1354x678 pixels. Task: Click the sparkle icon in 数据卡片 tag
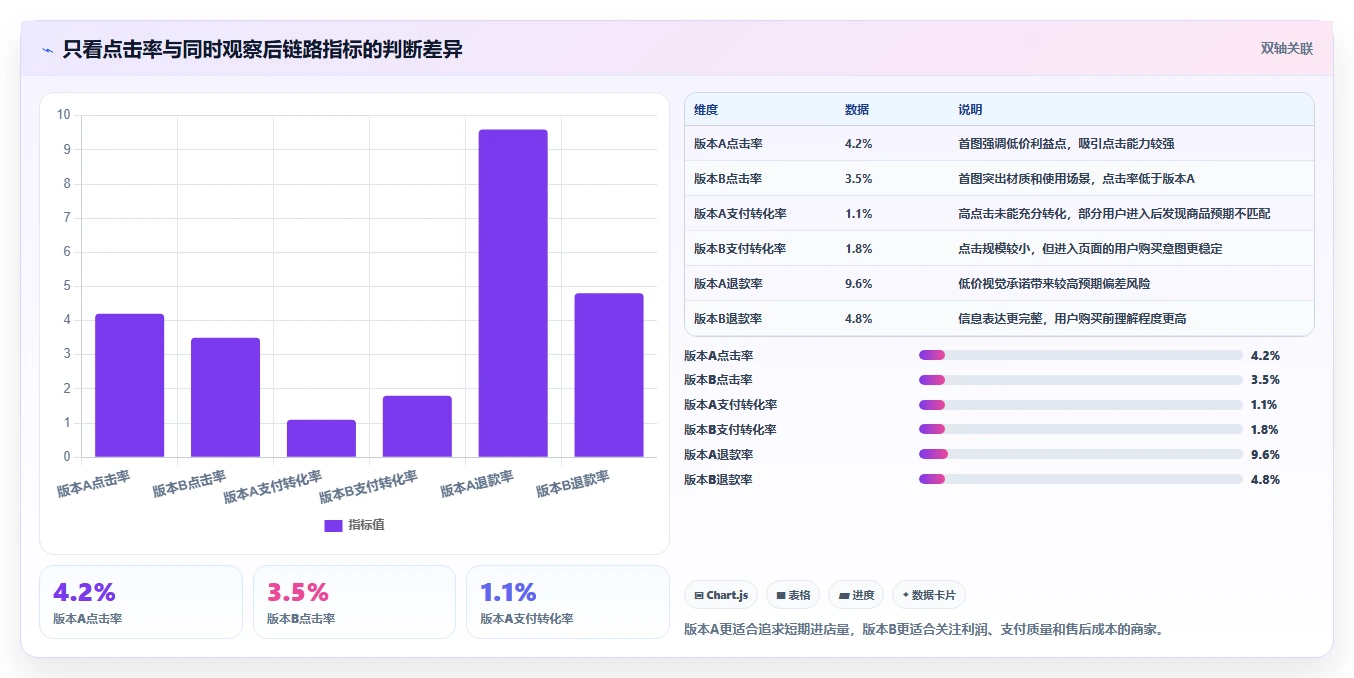[906, 594]
